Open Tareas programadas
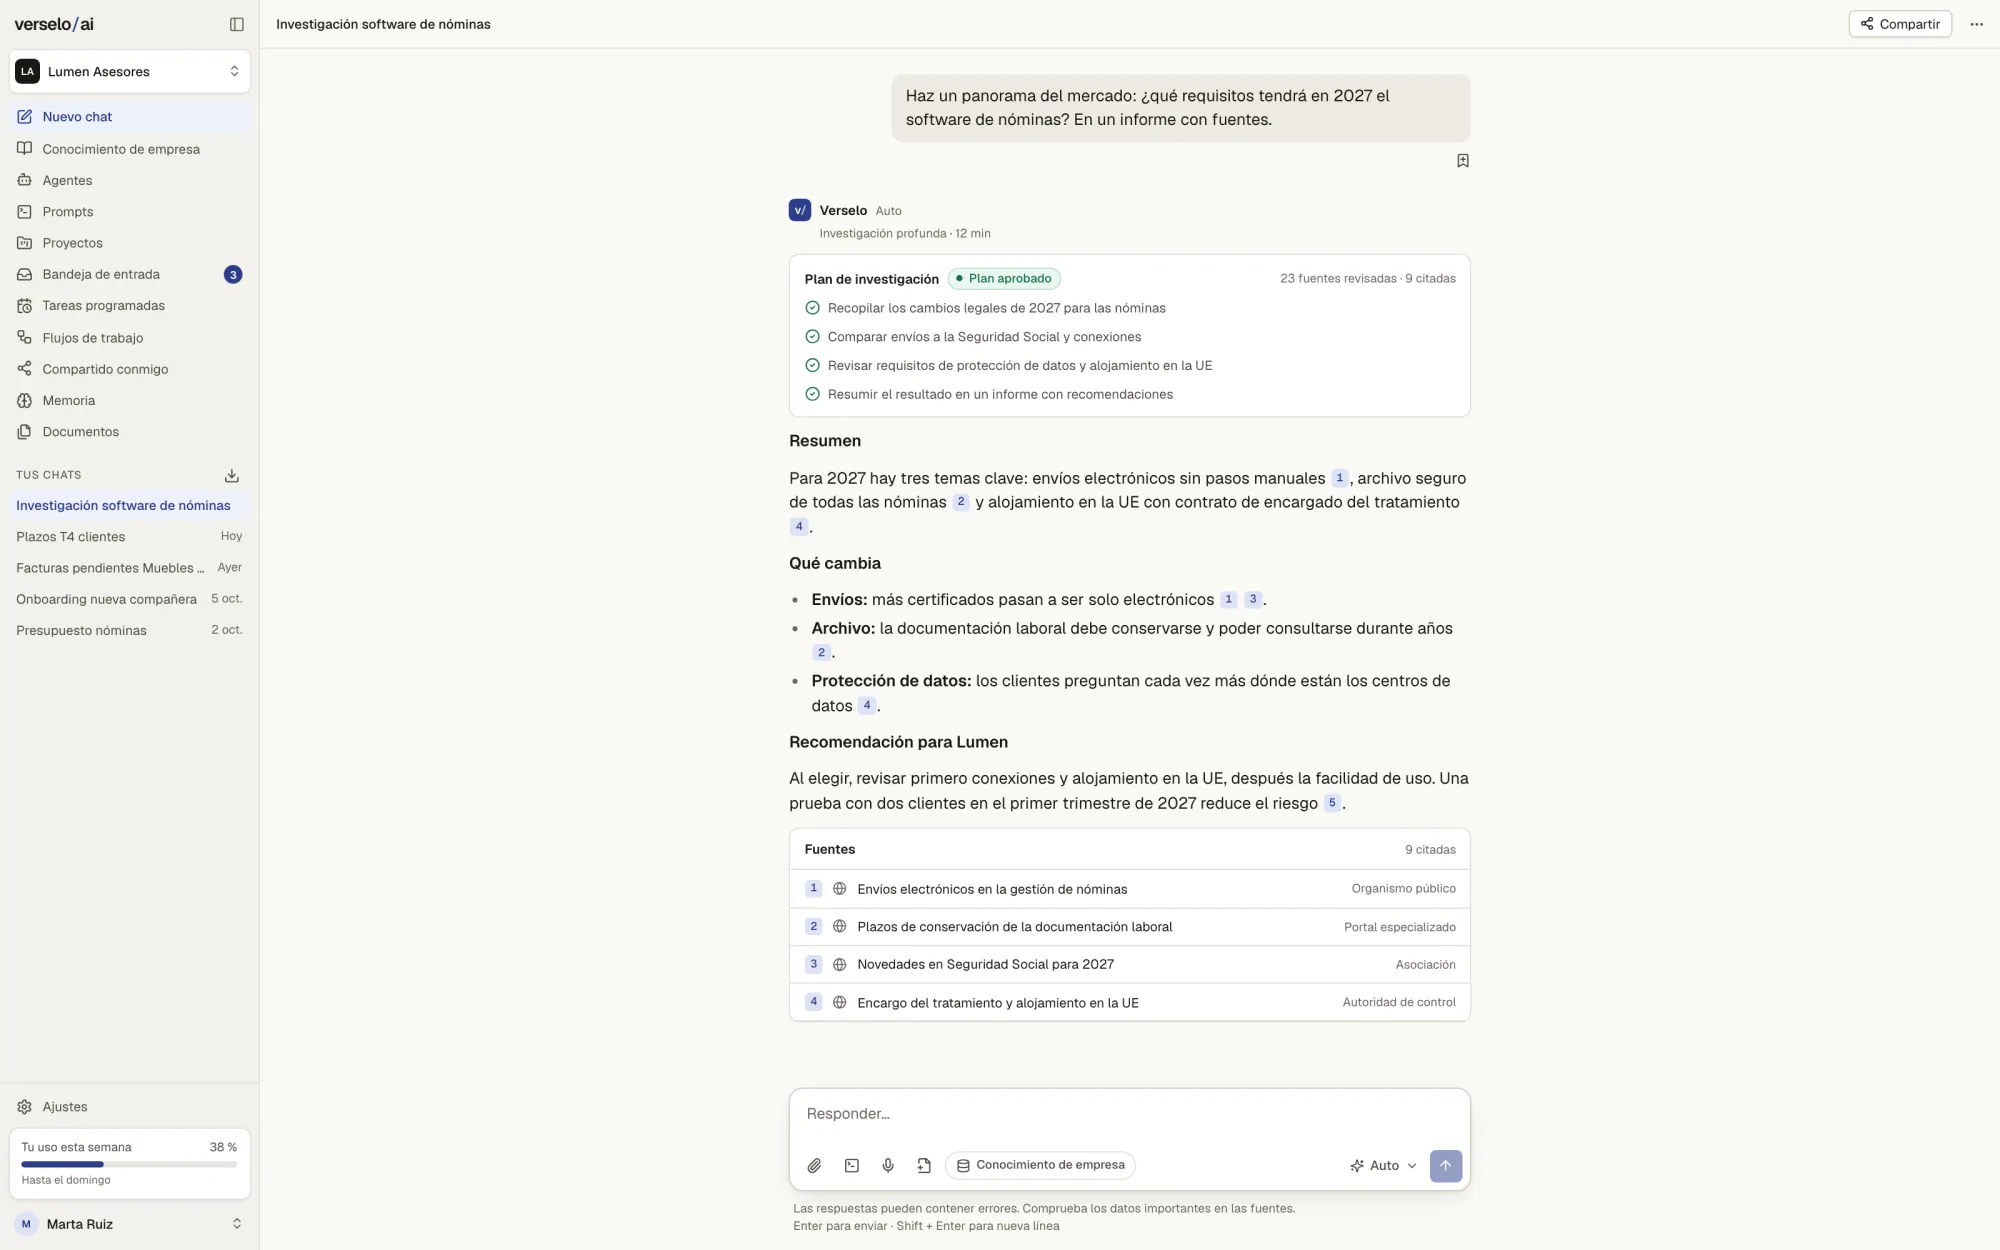 pyautogui.click(x=130, y=306)
